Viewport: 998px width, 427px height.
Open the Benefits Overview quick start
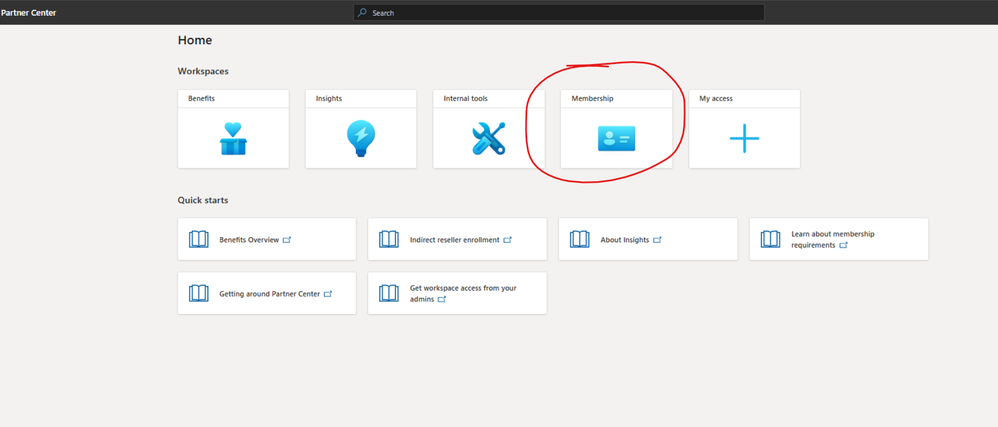(267, 239)
